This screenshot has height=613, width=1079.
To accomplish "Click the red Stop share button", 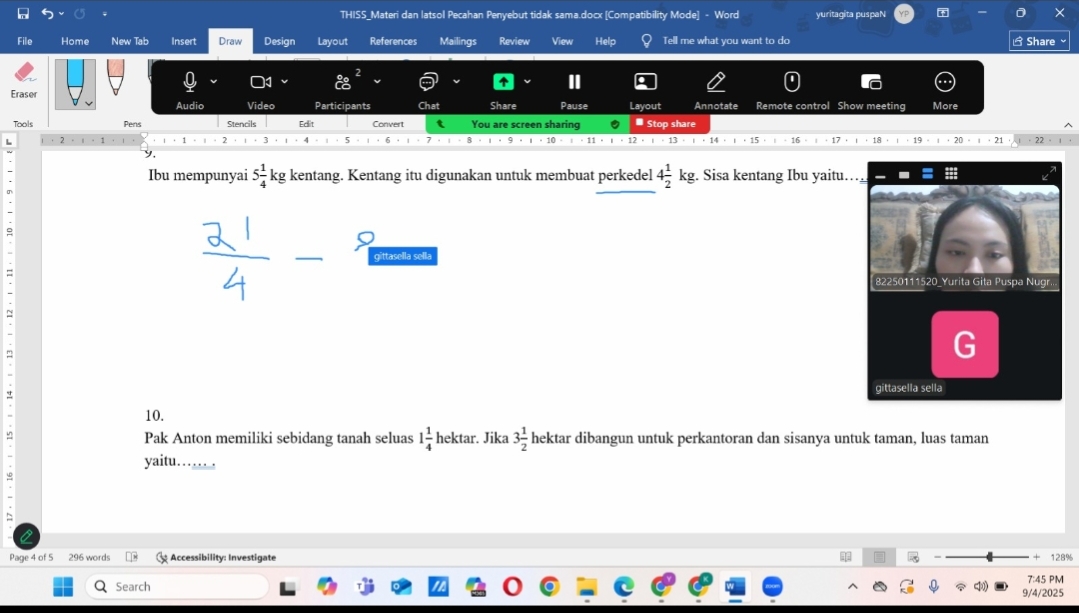I will coord(670,124).
